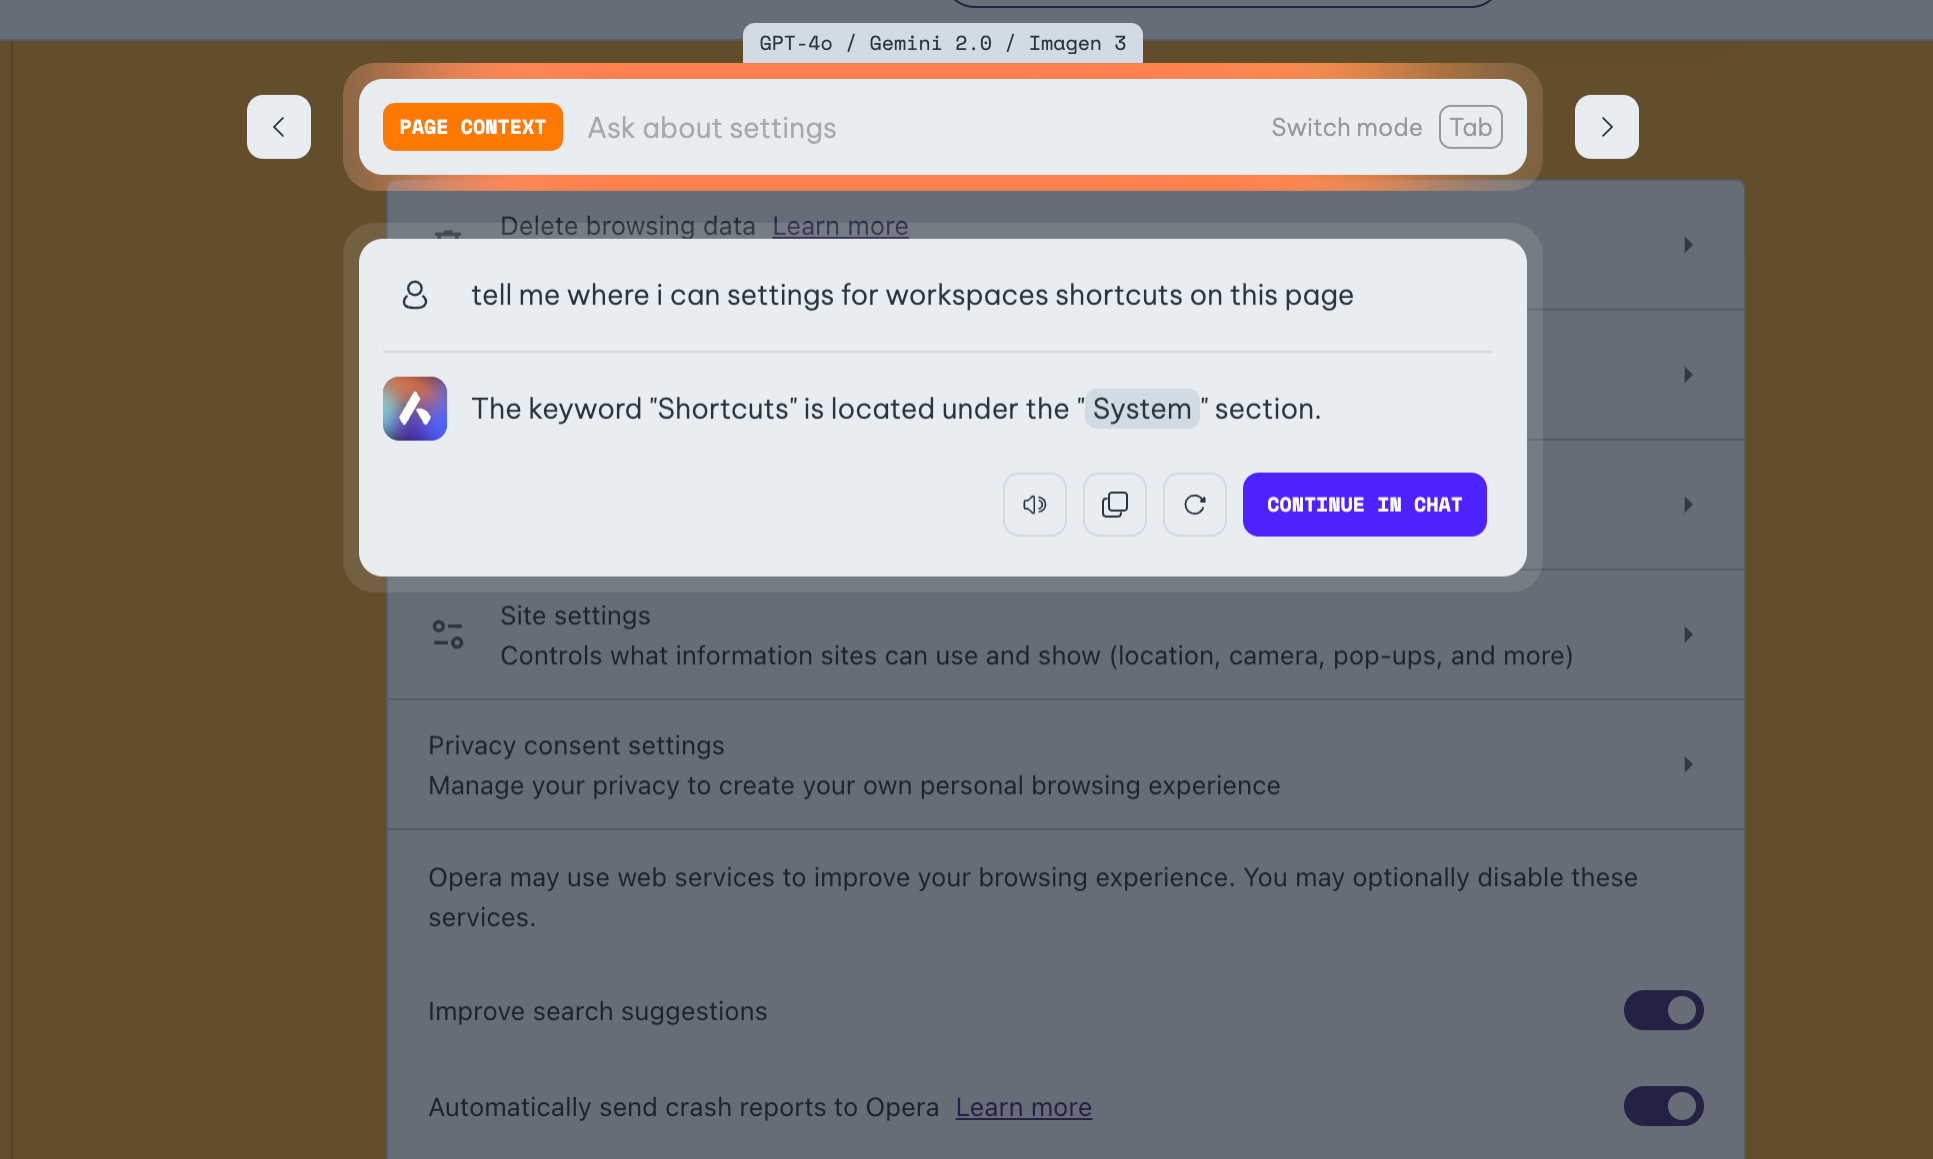
Task: Toggle Automatically send crash reports switch
Action: [1663, 1106]
